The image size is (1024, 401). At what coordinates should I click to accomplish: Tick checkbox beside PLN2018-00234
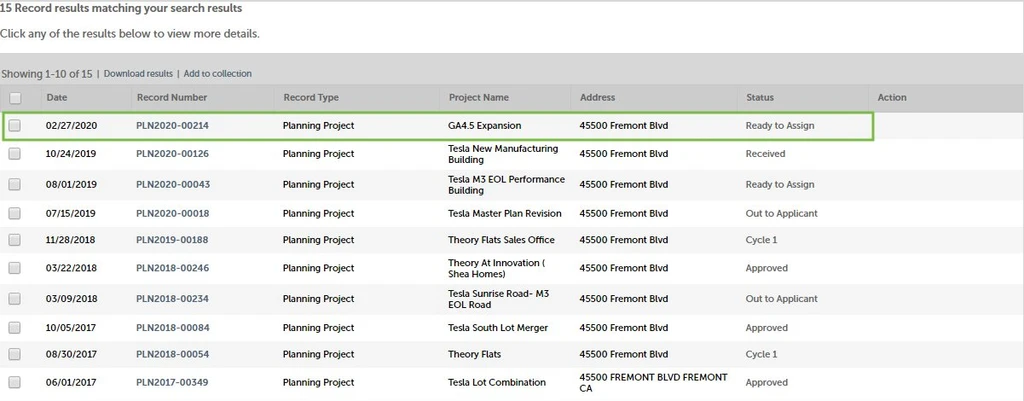(x=15, y=298)
